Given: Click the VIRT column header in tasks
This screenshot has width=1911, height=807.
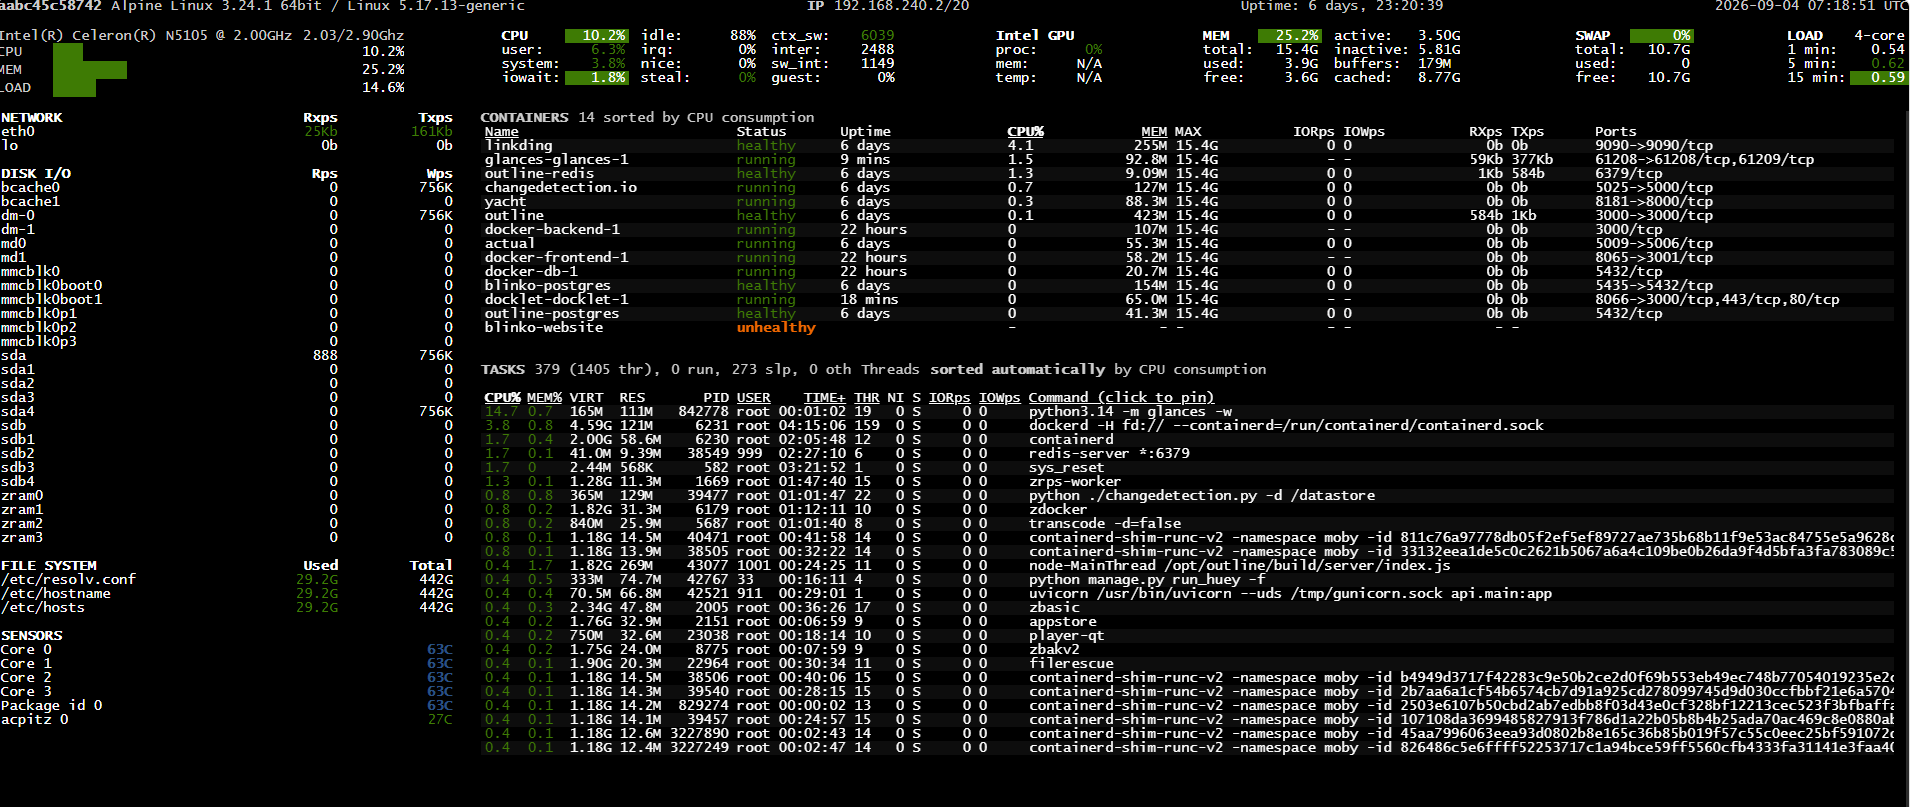Looking at the screenshot, I should 587,397.
